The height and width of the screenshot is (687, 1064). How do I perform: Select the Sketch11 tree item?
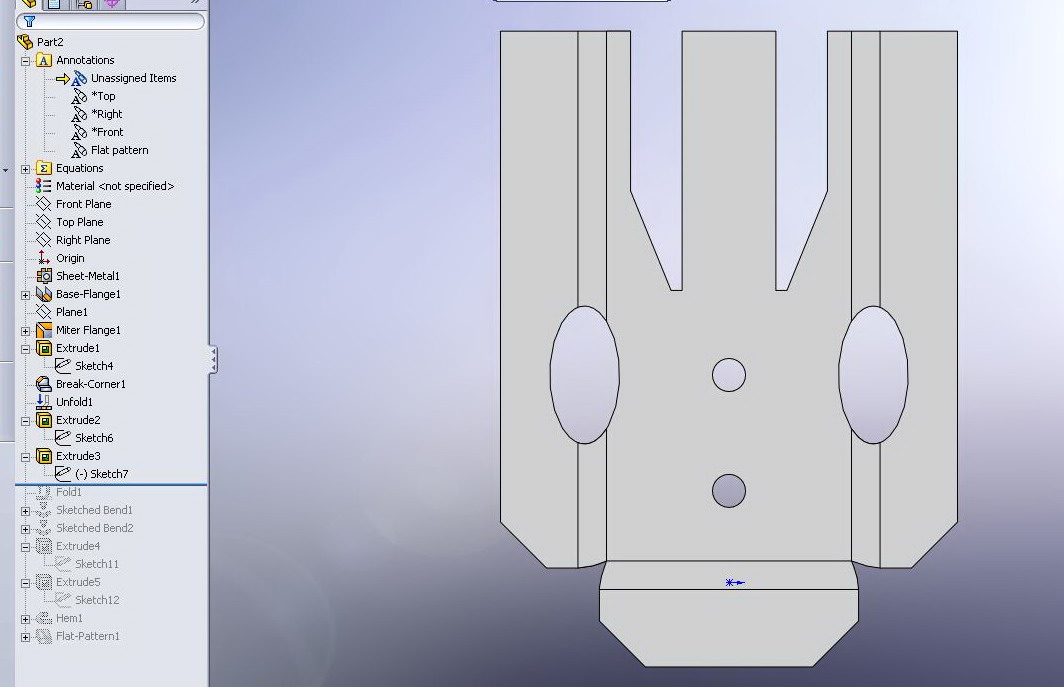tap(97, 564)
